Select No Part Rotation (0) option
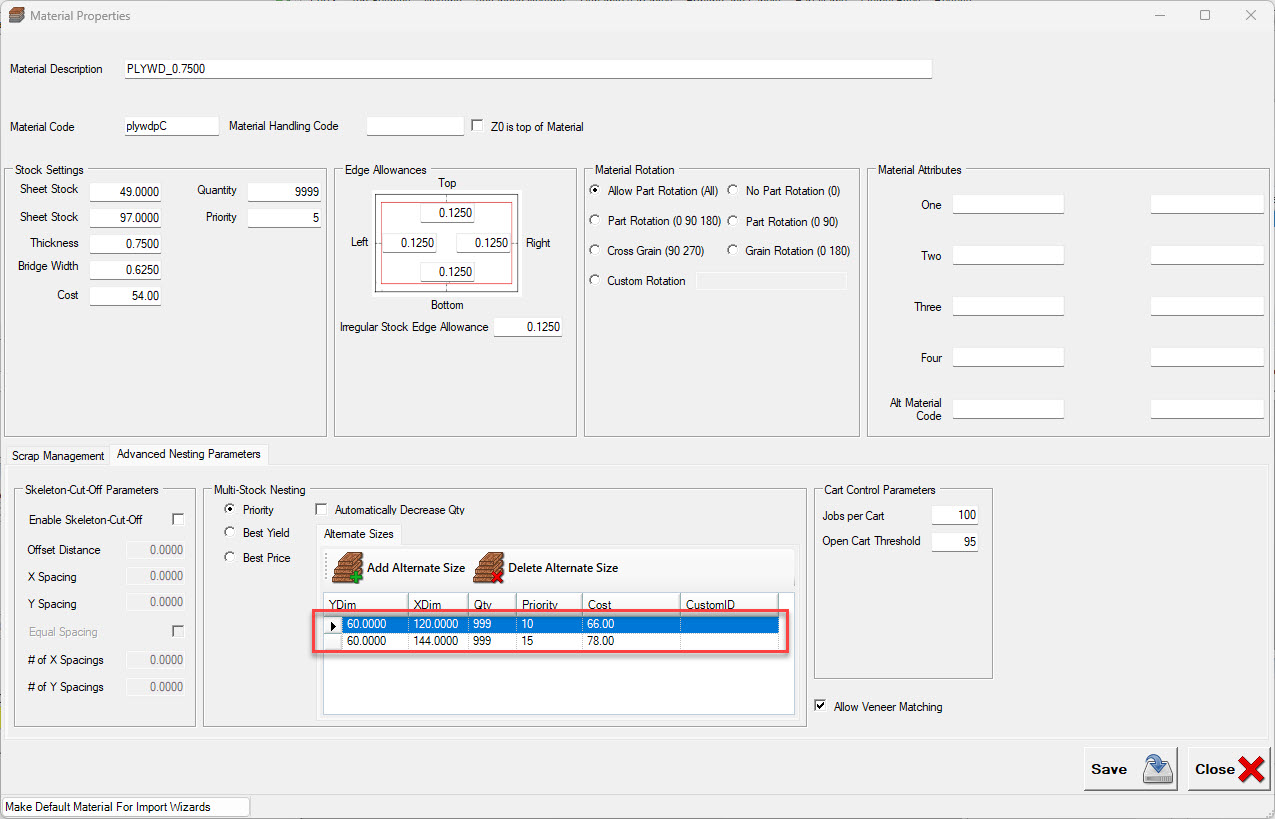The height and width of the screenshot is (819, 1275). (x=733, y=190)
